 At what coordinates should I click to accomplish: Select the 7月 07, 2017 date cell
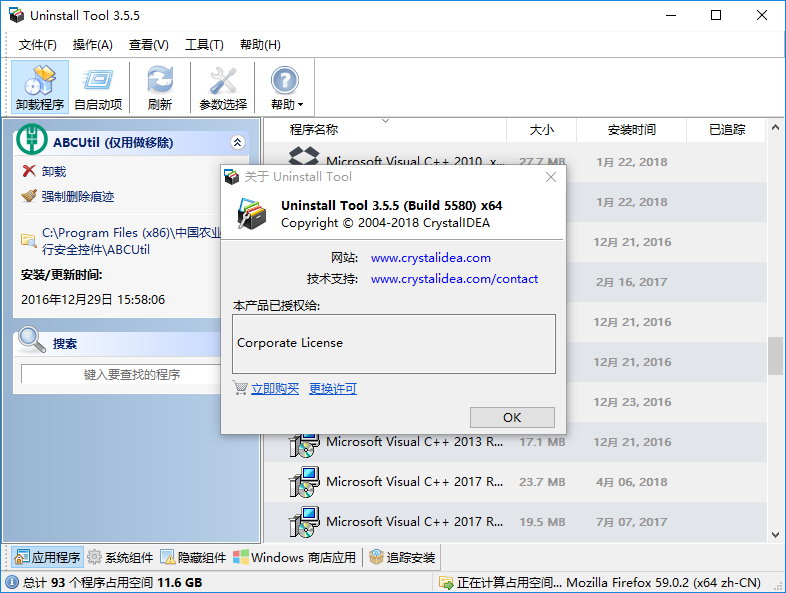(632, 522)
